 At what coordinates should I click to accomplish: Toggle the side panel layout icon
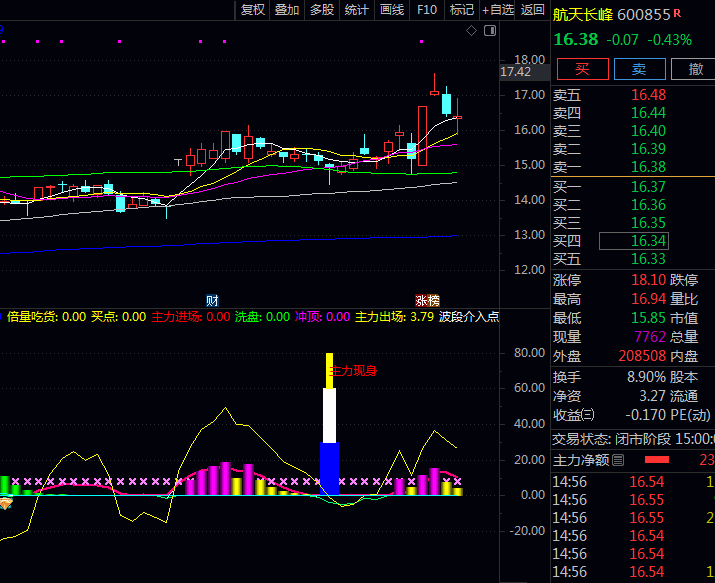pyautogui.click(x=491, y=31)
